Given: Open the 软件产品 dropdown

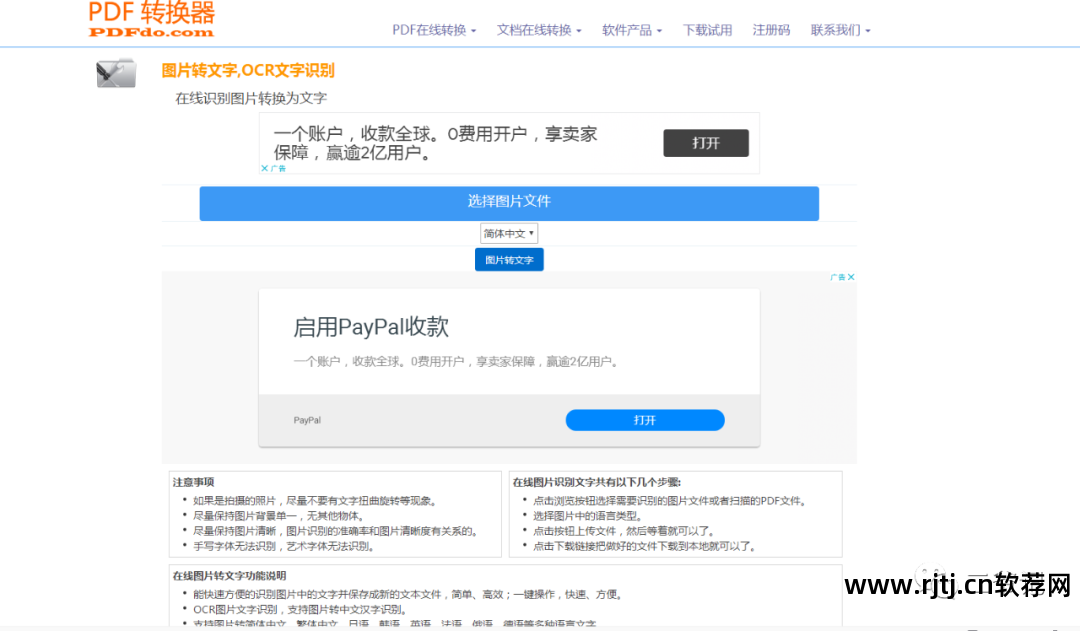Looking at the screenshot, I should 631,30.
